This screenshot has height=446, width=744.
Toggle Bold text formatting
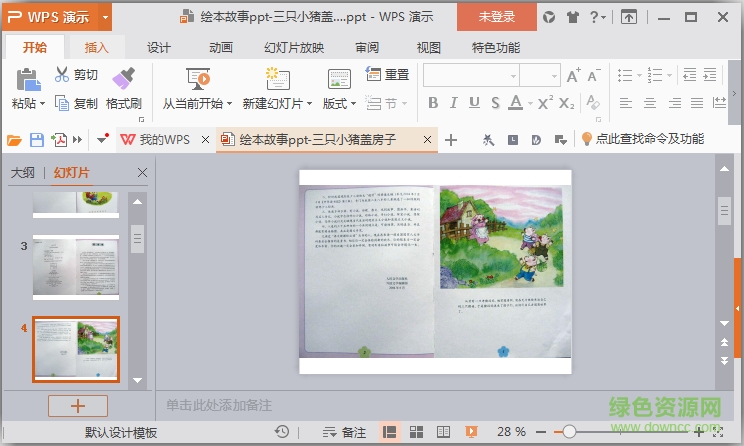[x=433, y=103]
